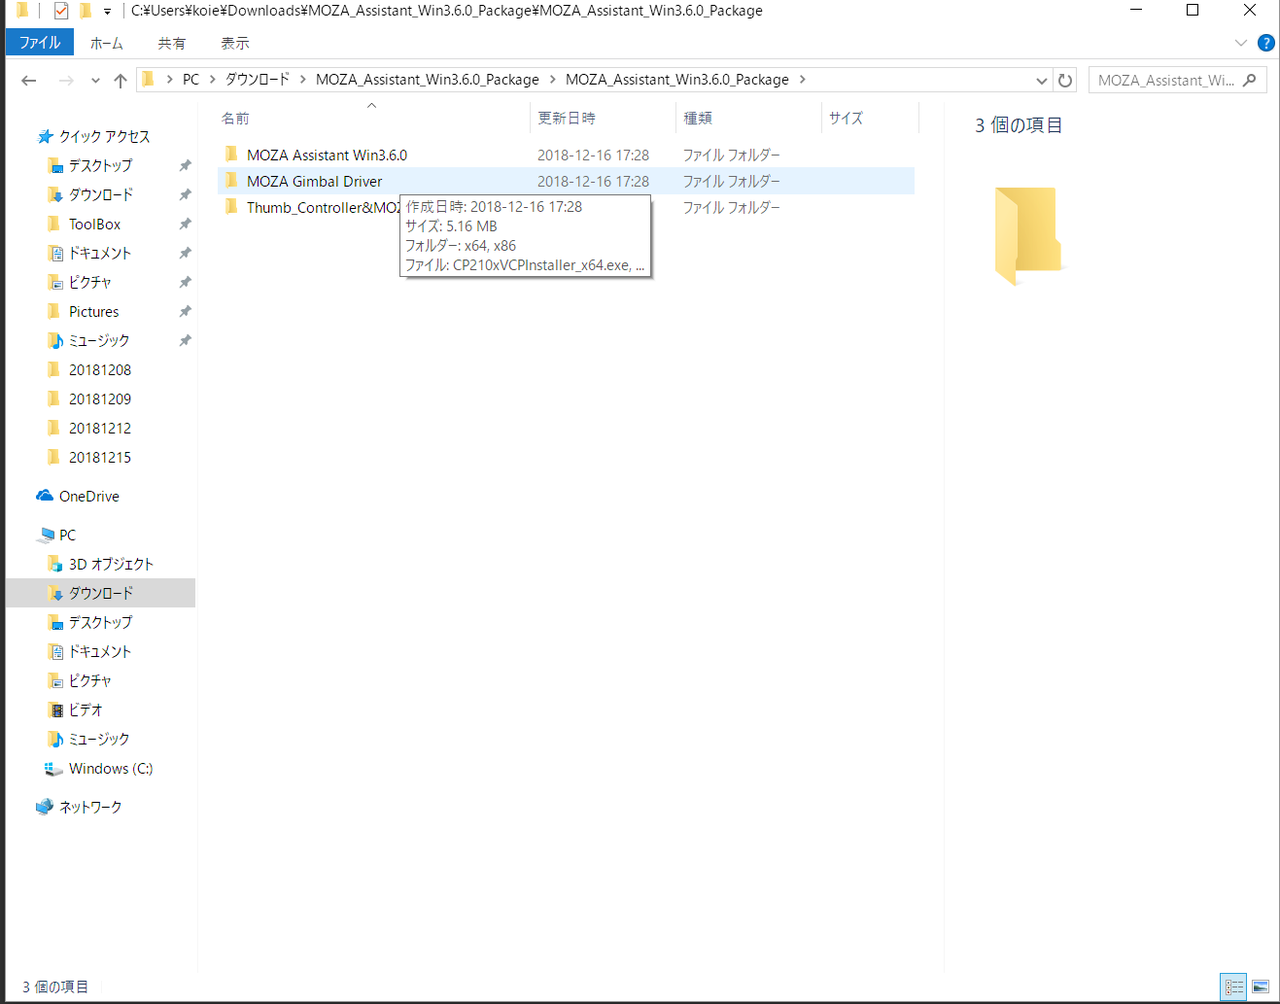Click the クイック アクセス star icon

pos(44,136)
